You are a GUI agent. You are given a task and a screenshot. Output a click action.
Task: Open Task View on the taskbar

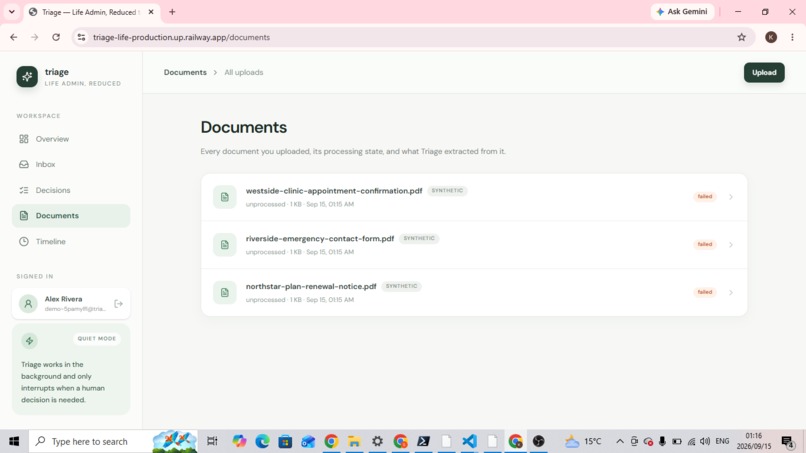(x=212, y=441)
